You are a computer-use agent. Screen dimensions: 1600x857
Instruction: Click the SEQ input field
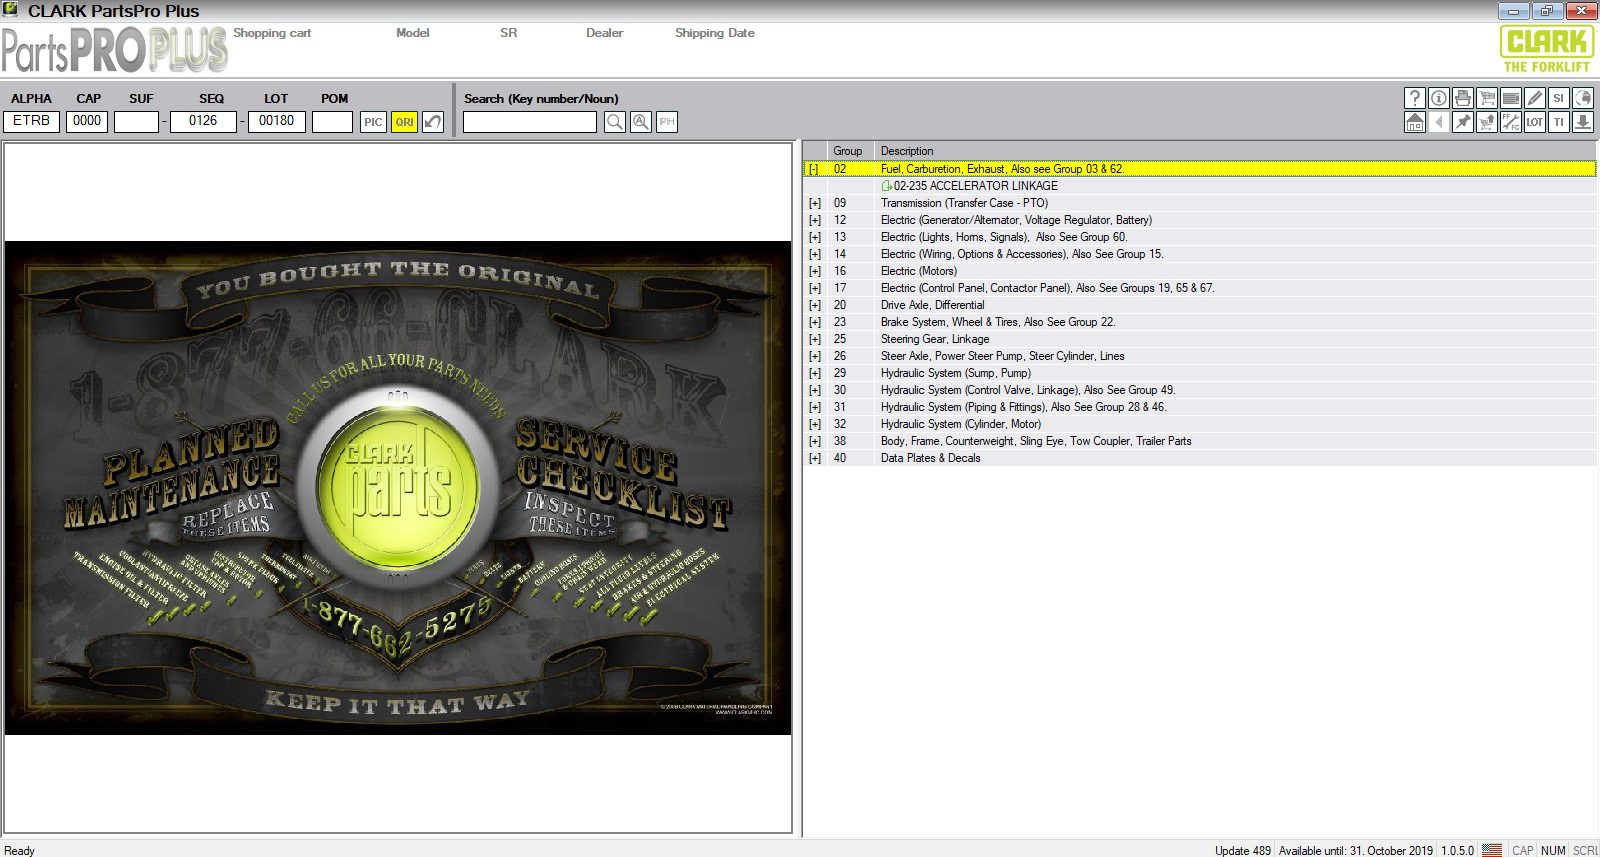[x=203, y=121]
